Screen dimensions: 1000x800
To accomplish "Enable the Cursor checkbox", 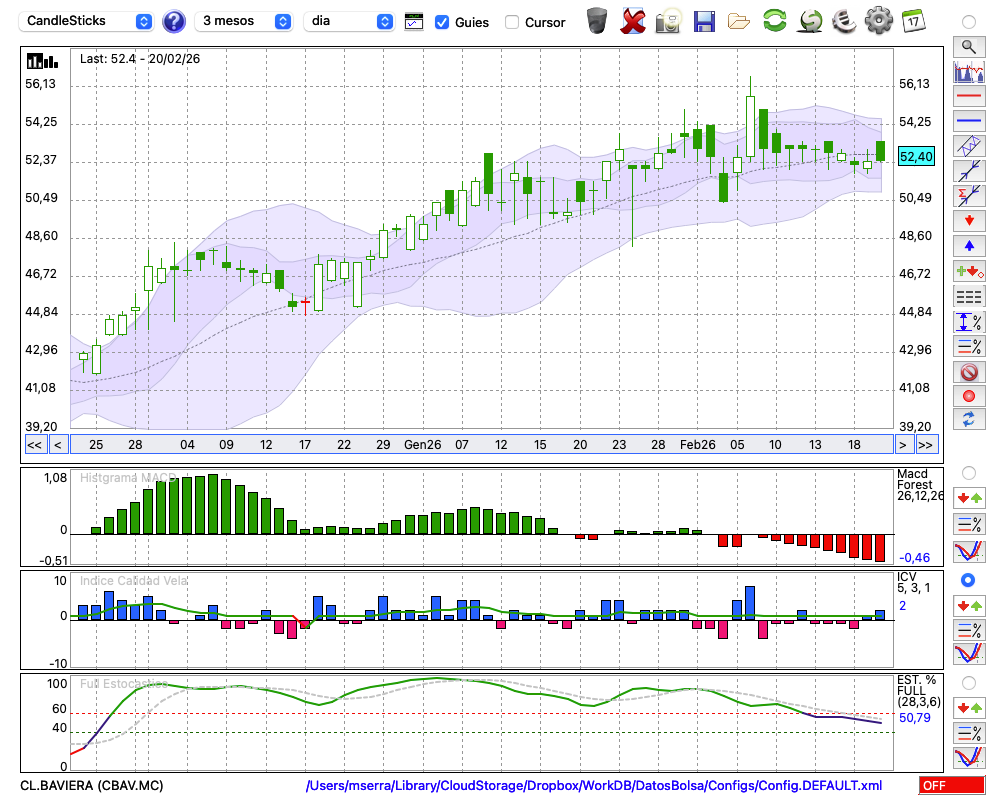I will pyautogui.click(x=512, y=22).
